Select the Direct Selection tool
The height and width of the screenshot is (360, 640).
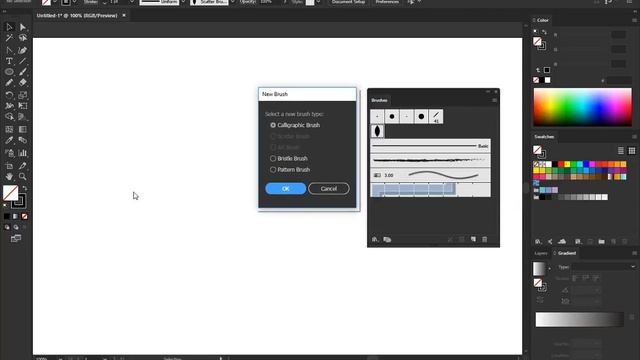pyautogui.click(x=22, y=27)
